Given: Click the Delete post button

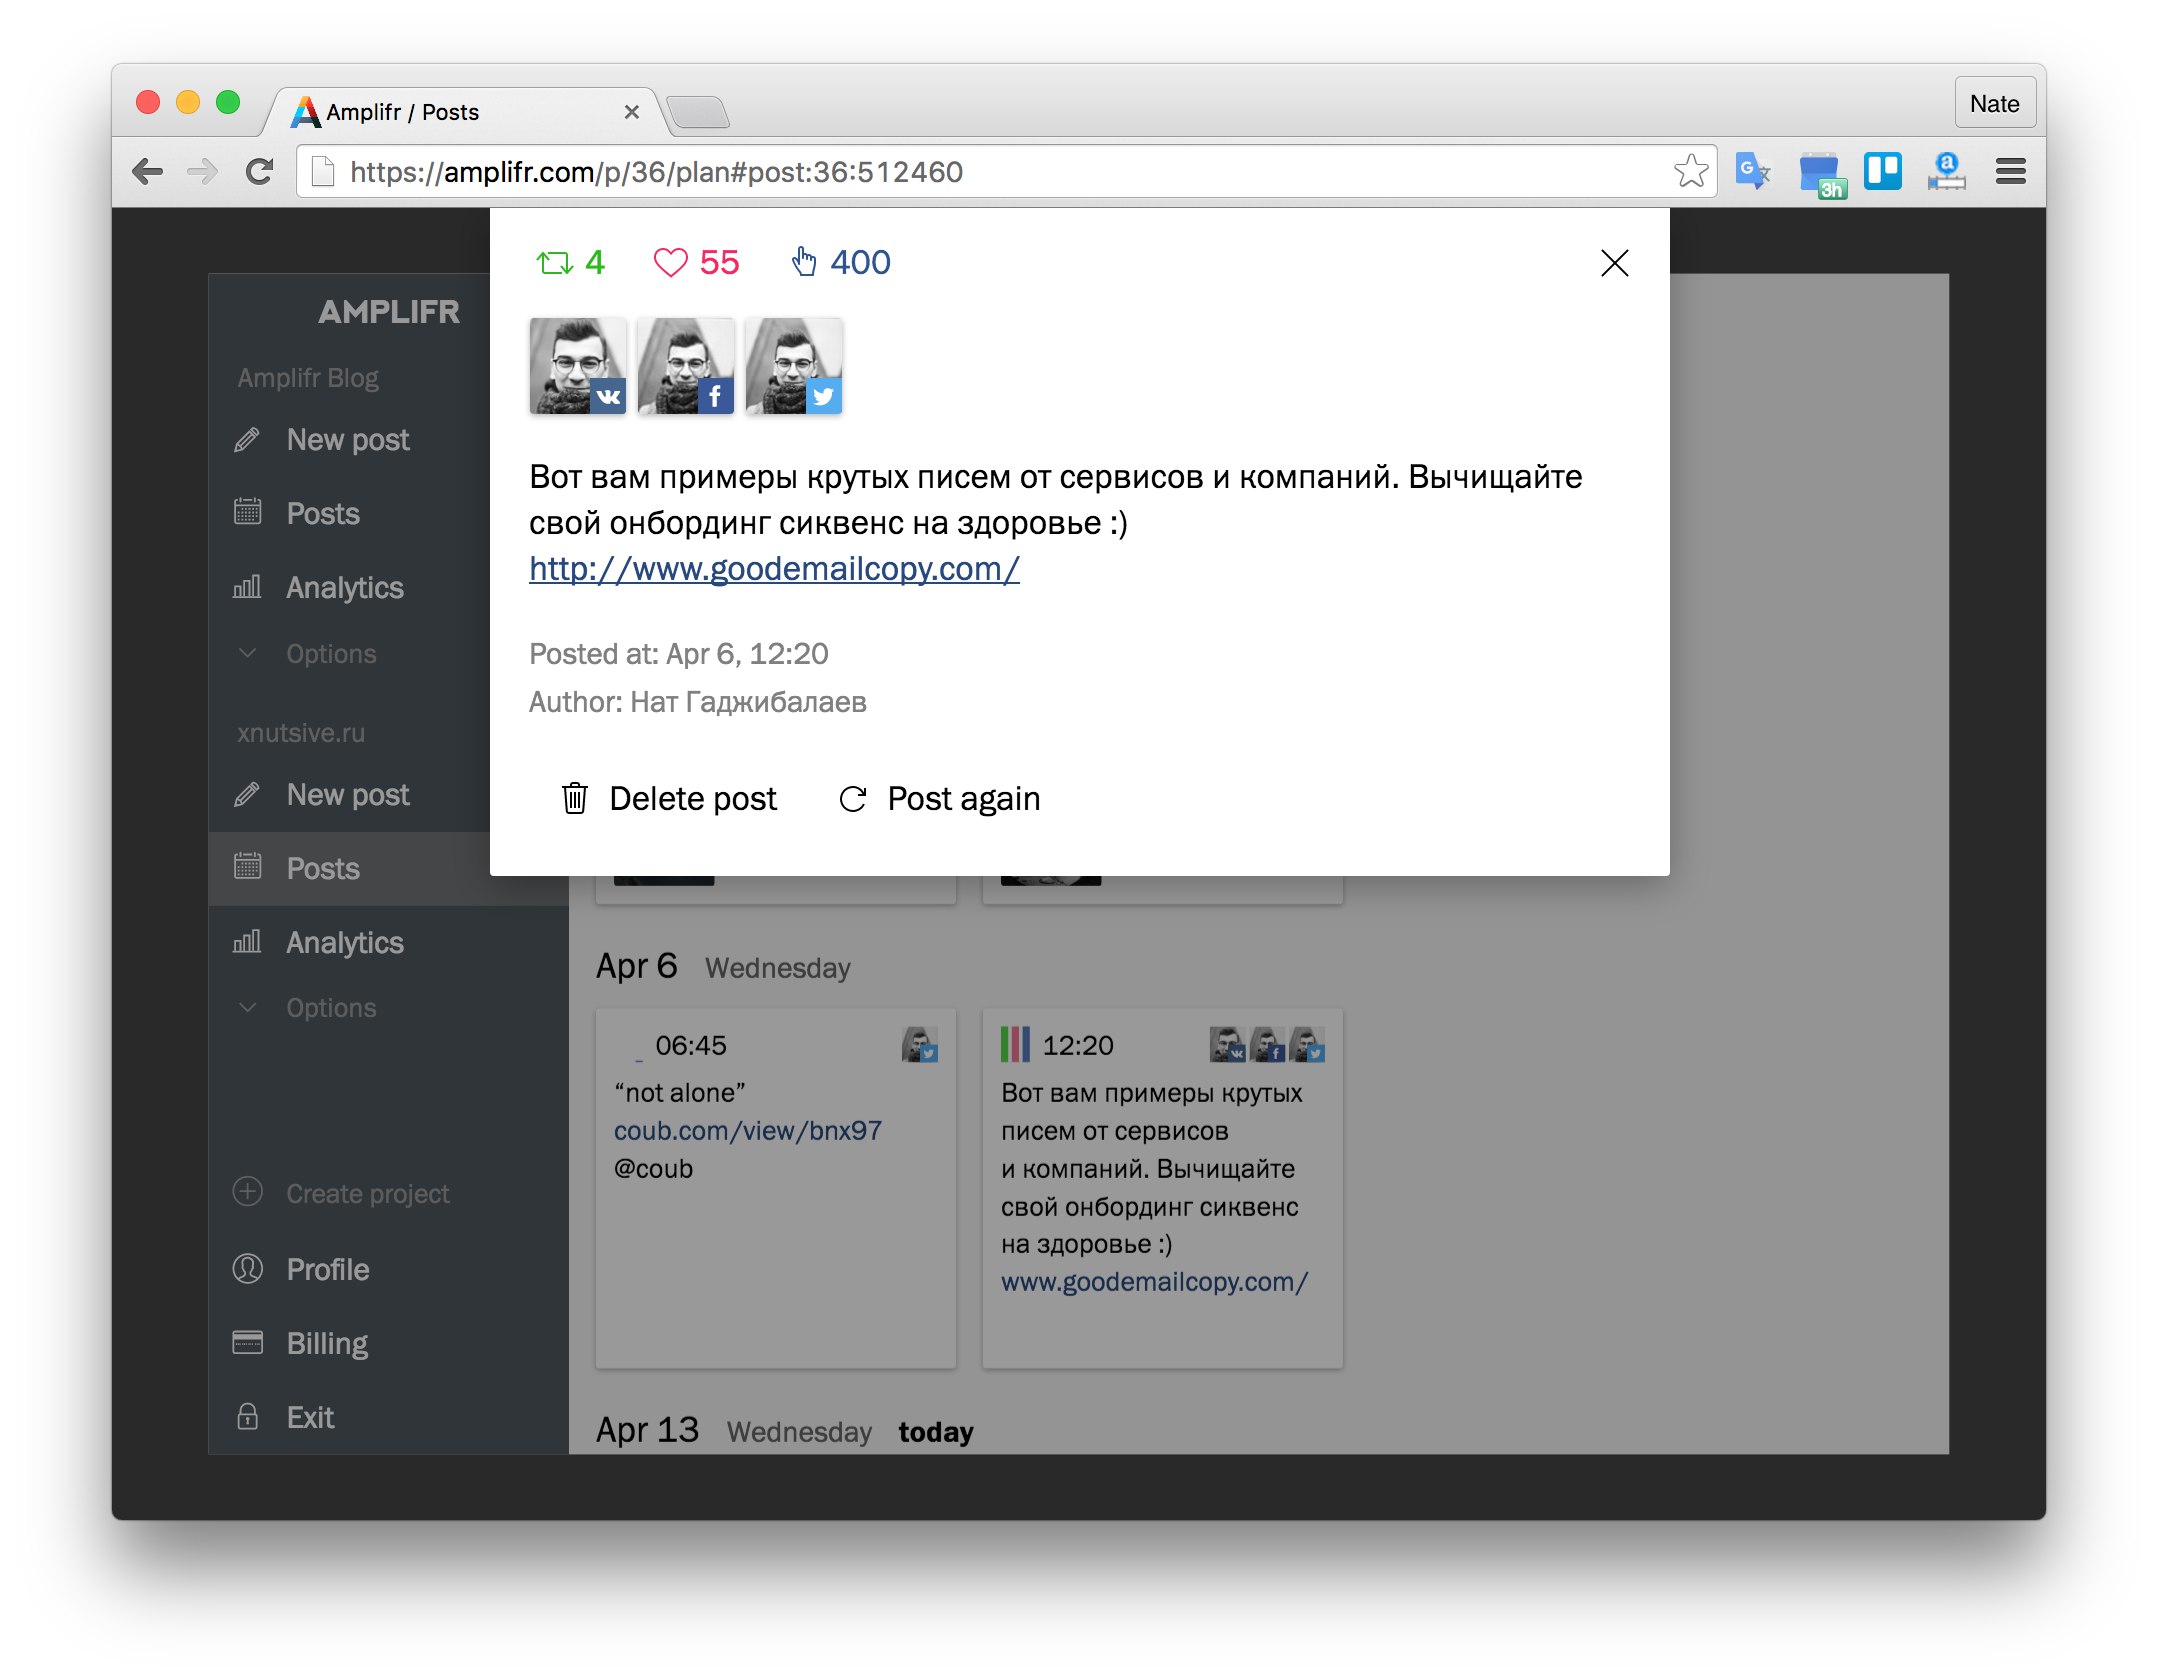Looking at the screenshot, I should coord(669,798).
